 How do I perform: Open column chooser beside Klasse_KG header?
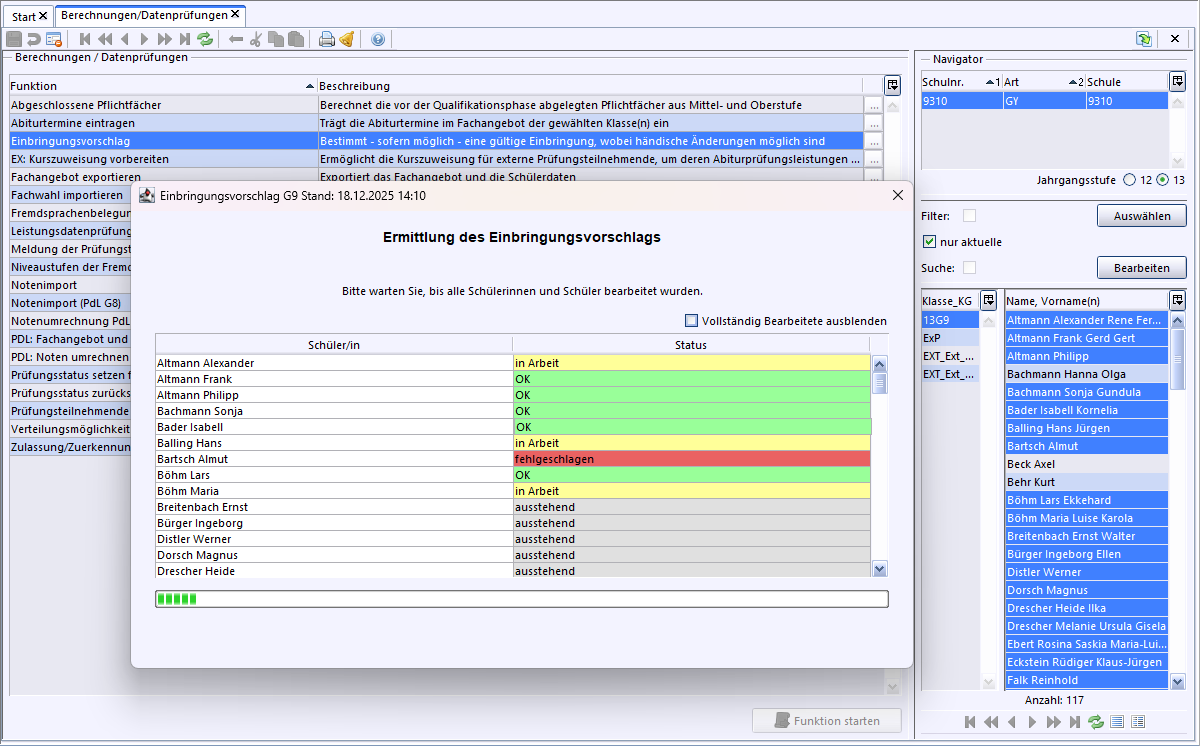(988, 300)
